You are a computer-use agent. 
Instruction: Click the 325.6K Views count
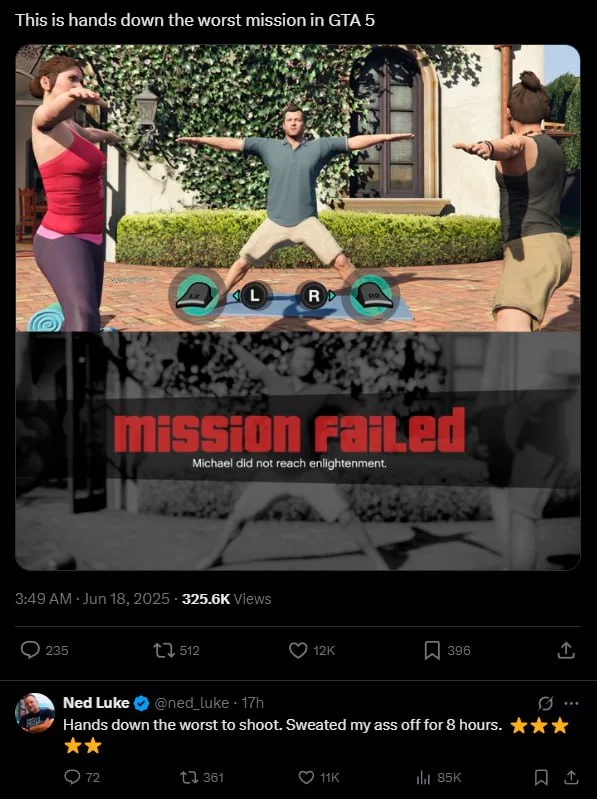pyautogui.click(x=226, y=599)
